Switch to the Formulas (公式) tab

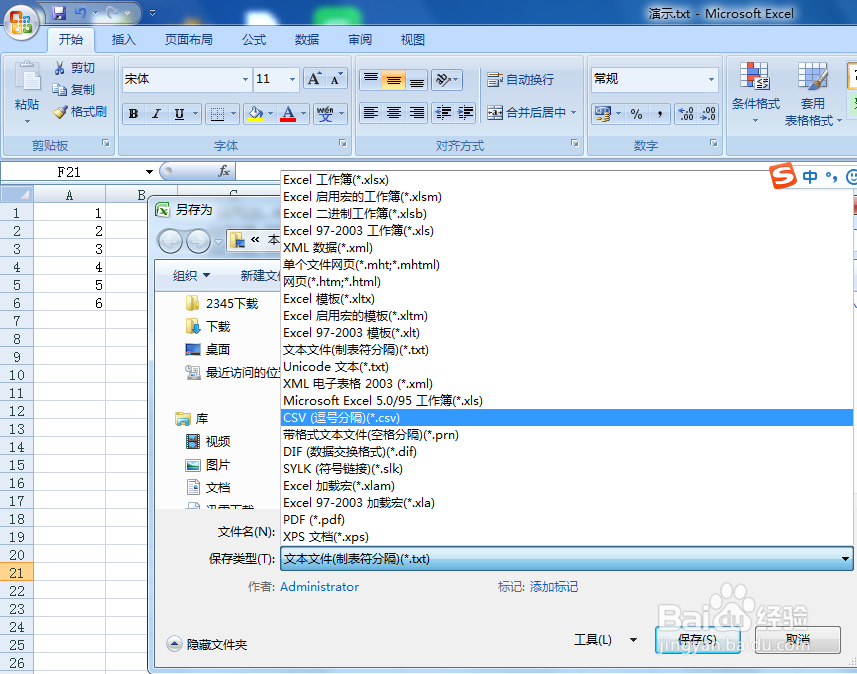(254, 39)
